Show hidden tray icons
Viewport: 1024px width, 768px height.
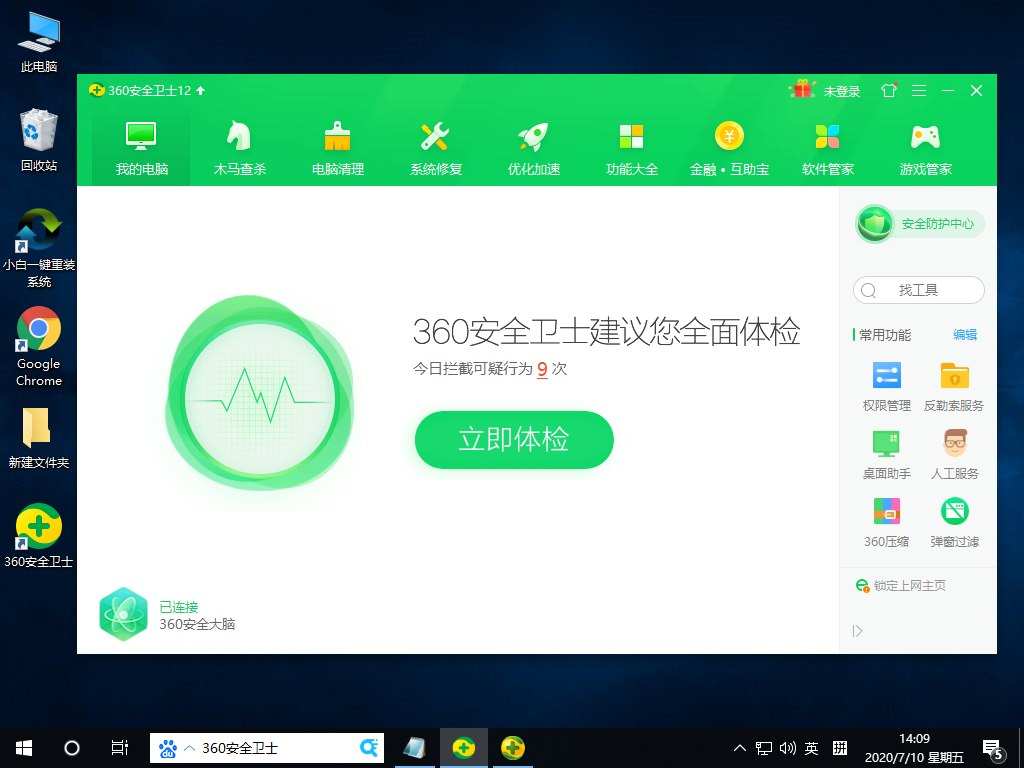pos(738,747)
